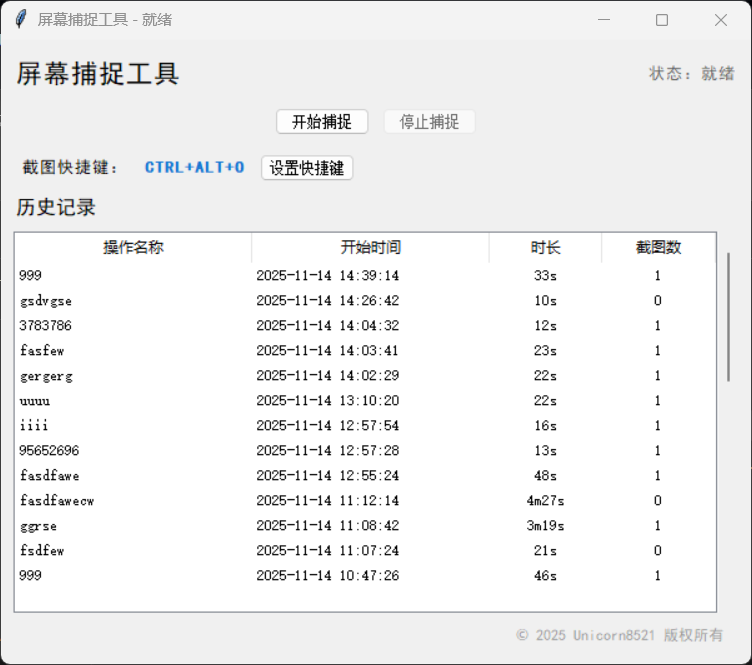Maximize the 屏幕捕捉工具 window

[x=662, y=20]
